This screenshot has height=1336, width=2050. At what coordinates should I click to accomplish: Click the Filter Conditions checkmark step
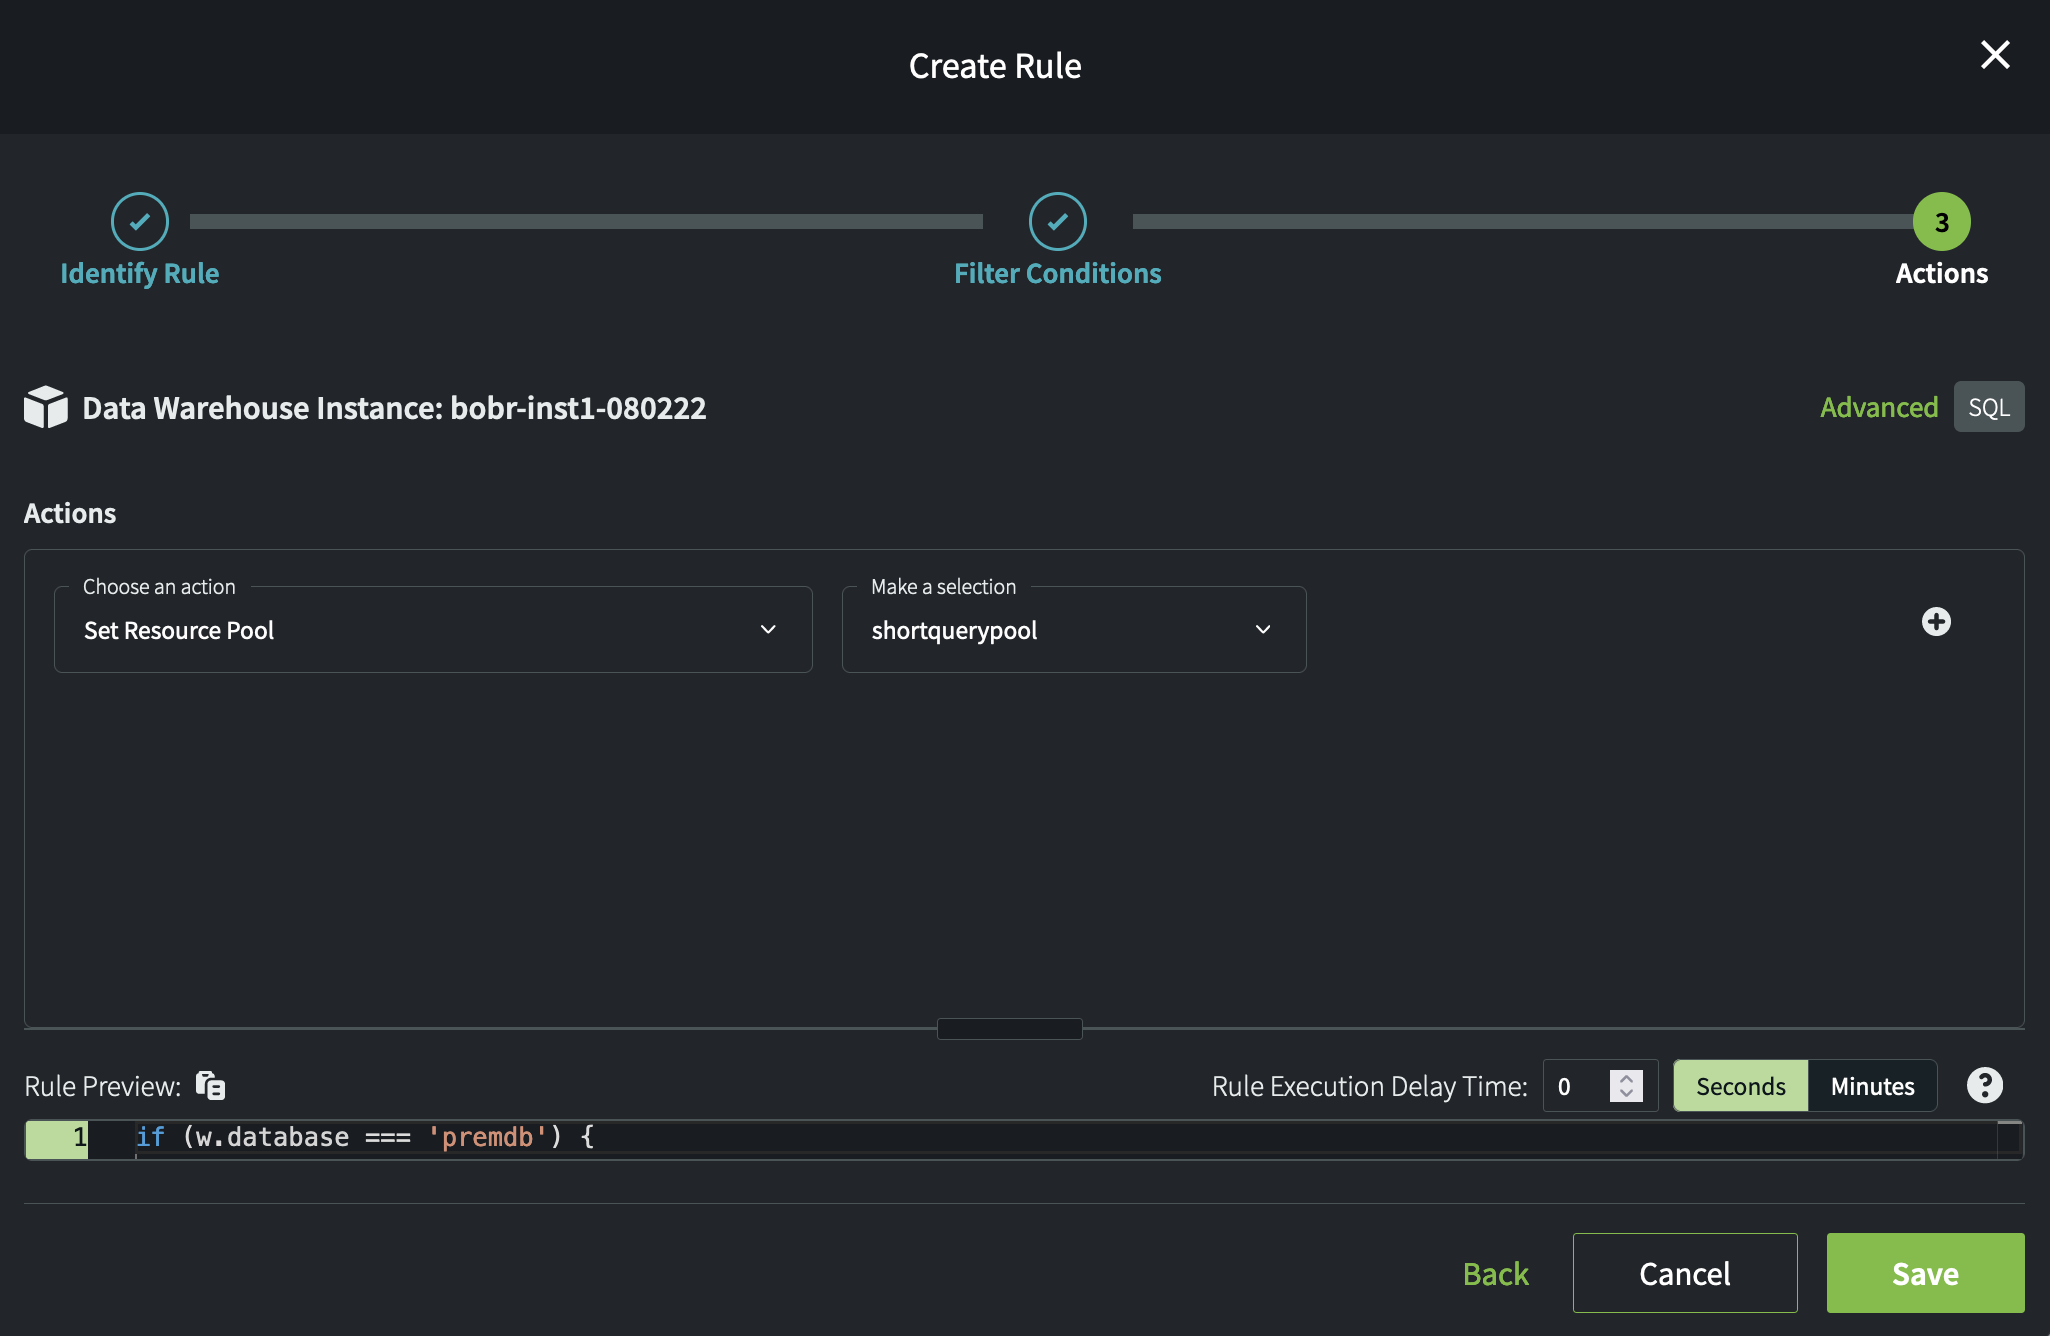pyautogui.click(x=1057, y=221)
